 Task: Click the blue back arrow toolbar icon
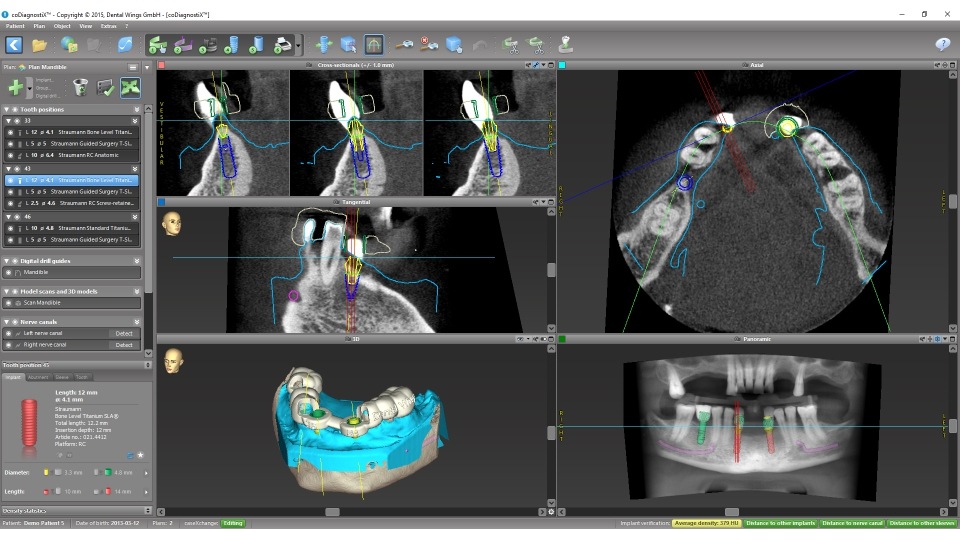point(14,45)
